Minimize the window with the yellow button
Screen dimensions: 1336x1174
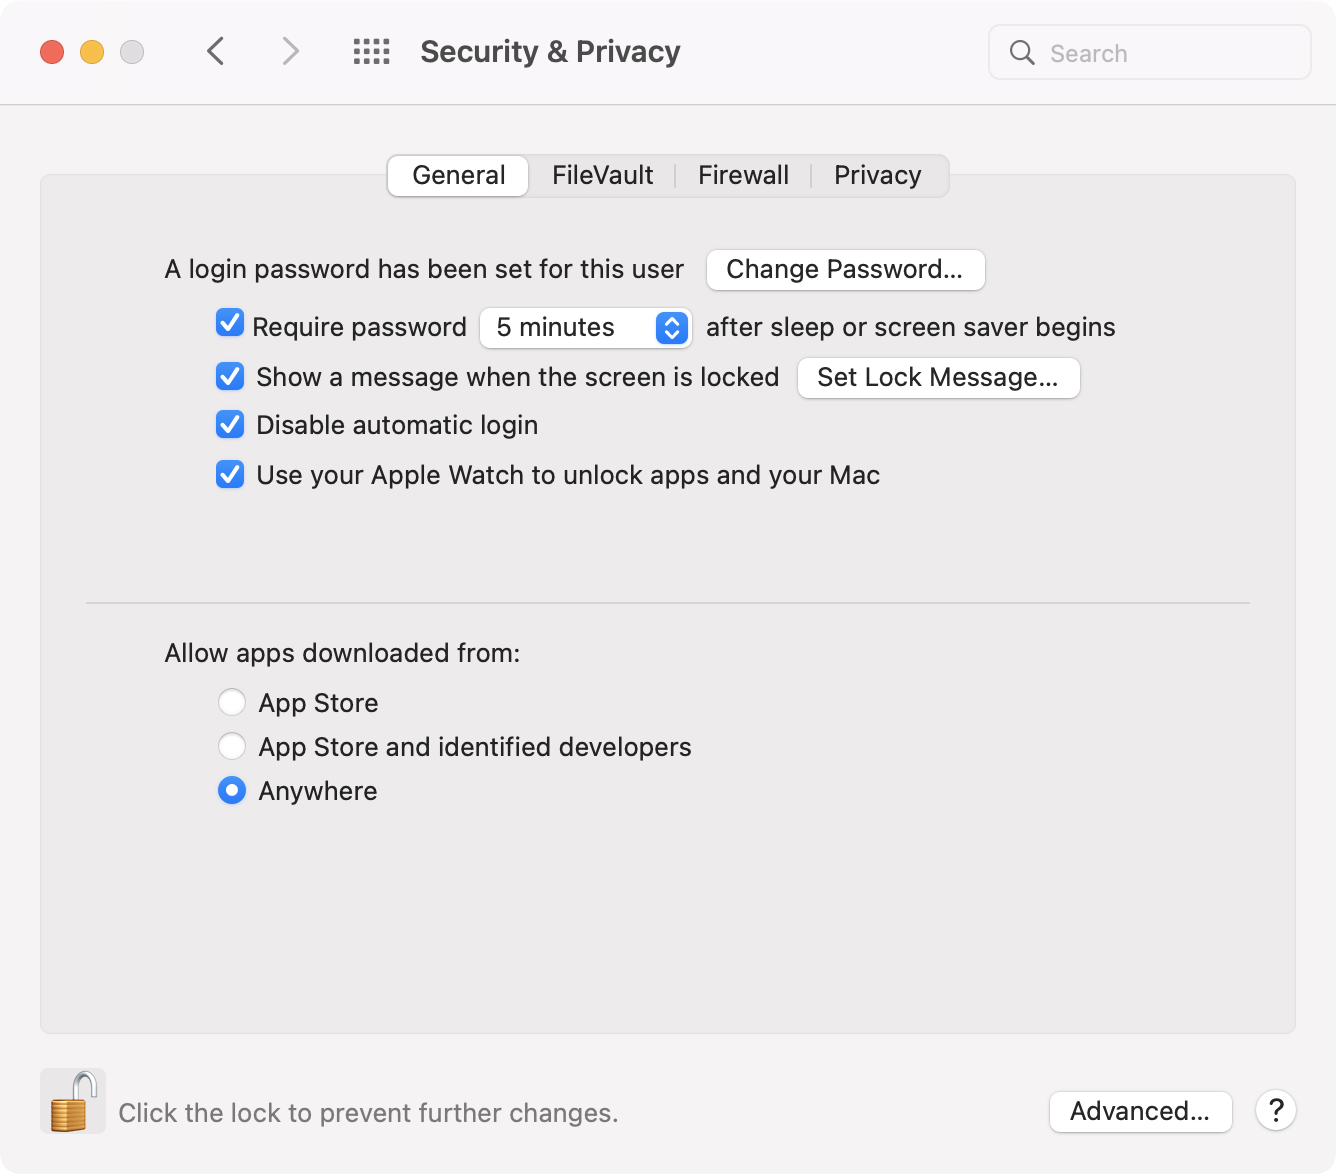tap(92, 52)
